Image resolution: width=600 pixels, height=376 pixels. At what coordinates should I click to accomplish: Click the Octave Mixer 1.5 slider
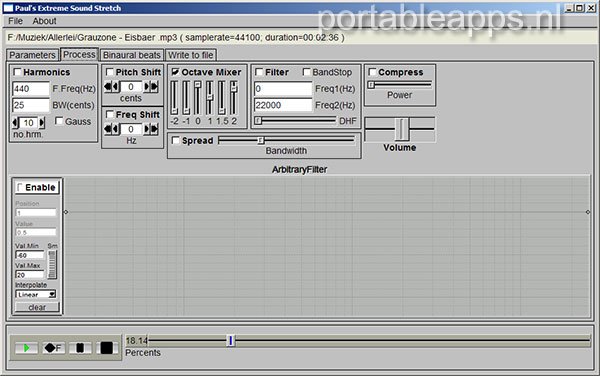click(221, 98)
